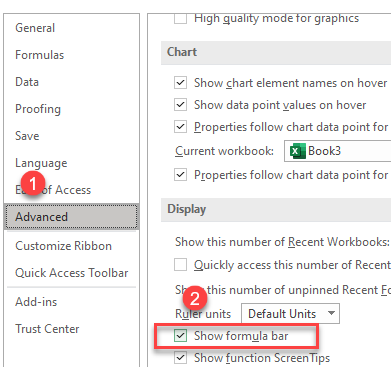Screen dimensions: 391x367
Task: Open Customize Ribbon settings
Action: 63,246
